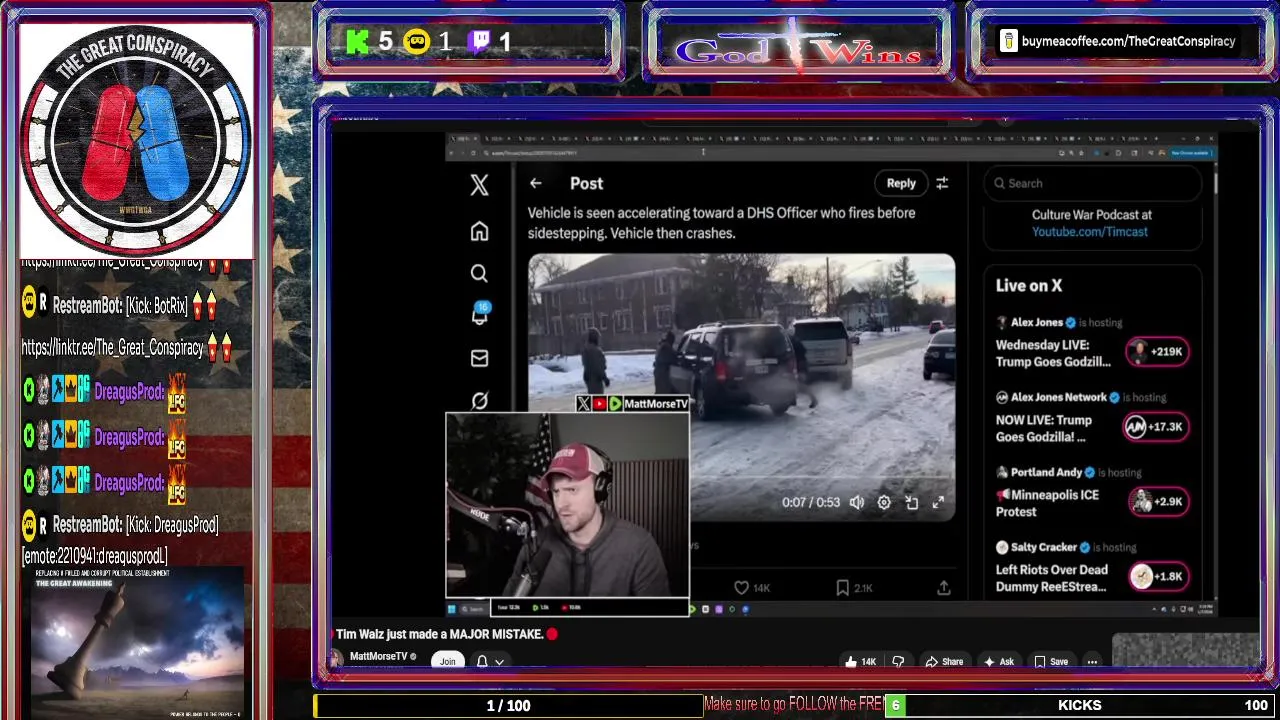Open reply filter settings icon beside Reply
Viewport: 1280px width, 720px height.
tap(942, 183)
